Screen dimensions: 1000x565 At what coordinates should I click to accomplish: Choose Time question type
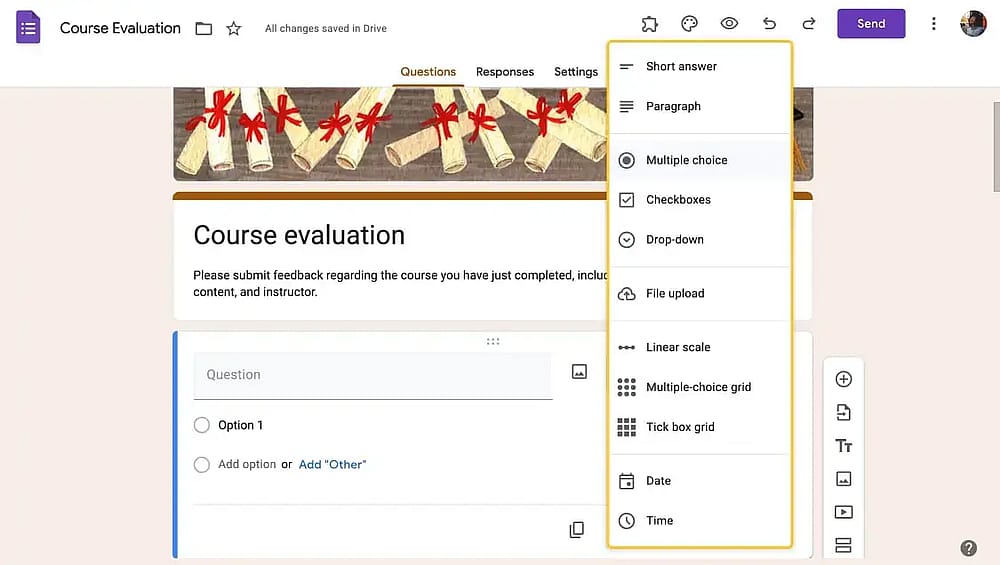(700, 520)
